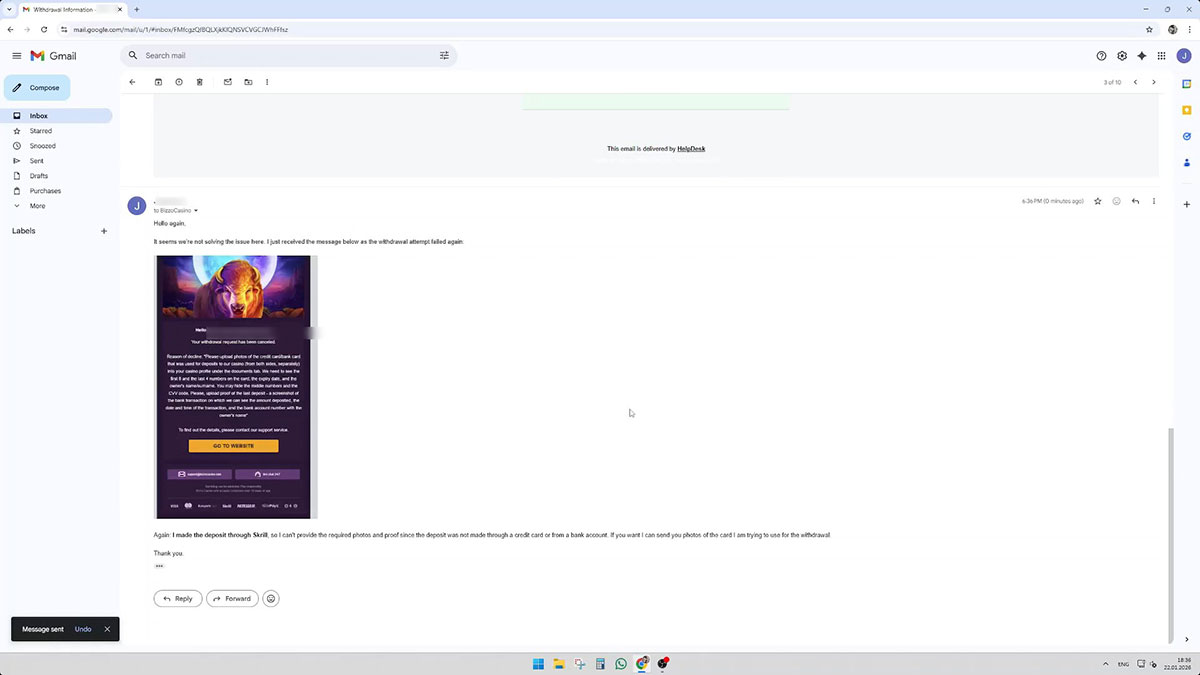Expand recipient details next to BizzoCasino

[x=196, y=211]
